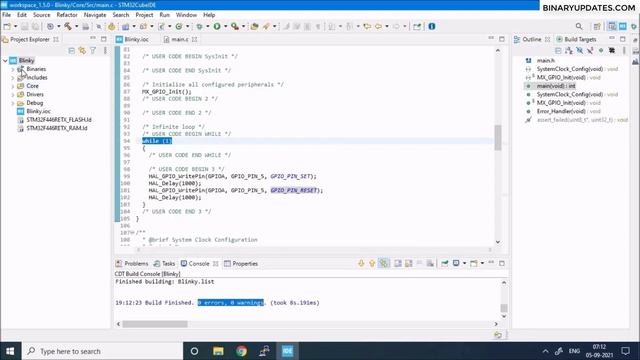
Task: Click the Windows Start button
Action: pyautogui.click(x=10, y=351)
